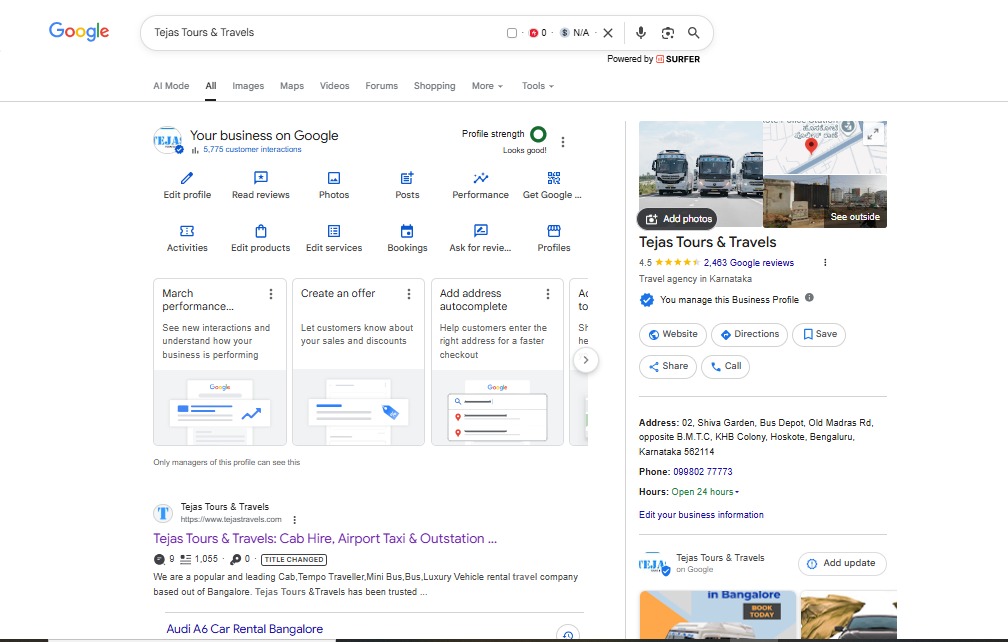This screenshot has height=642, width=1008.
Task: Open Edit profile pencil icon
Action: click(186, 178)
